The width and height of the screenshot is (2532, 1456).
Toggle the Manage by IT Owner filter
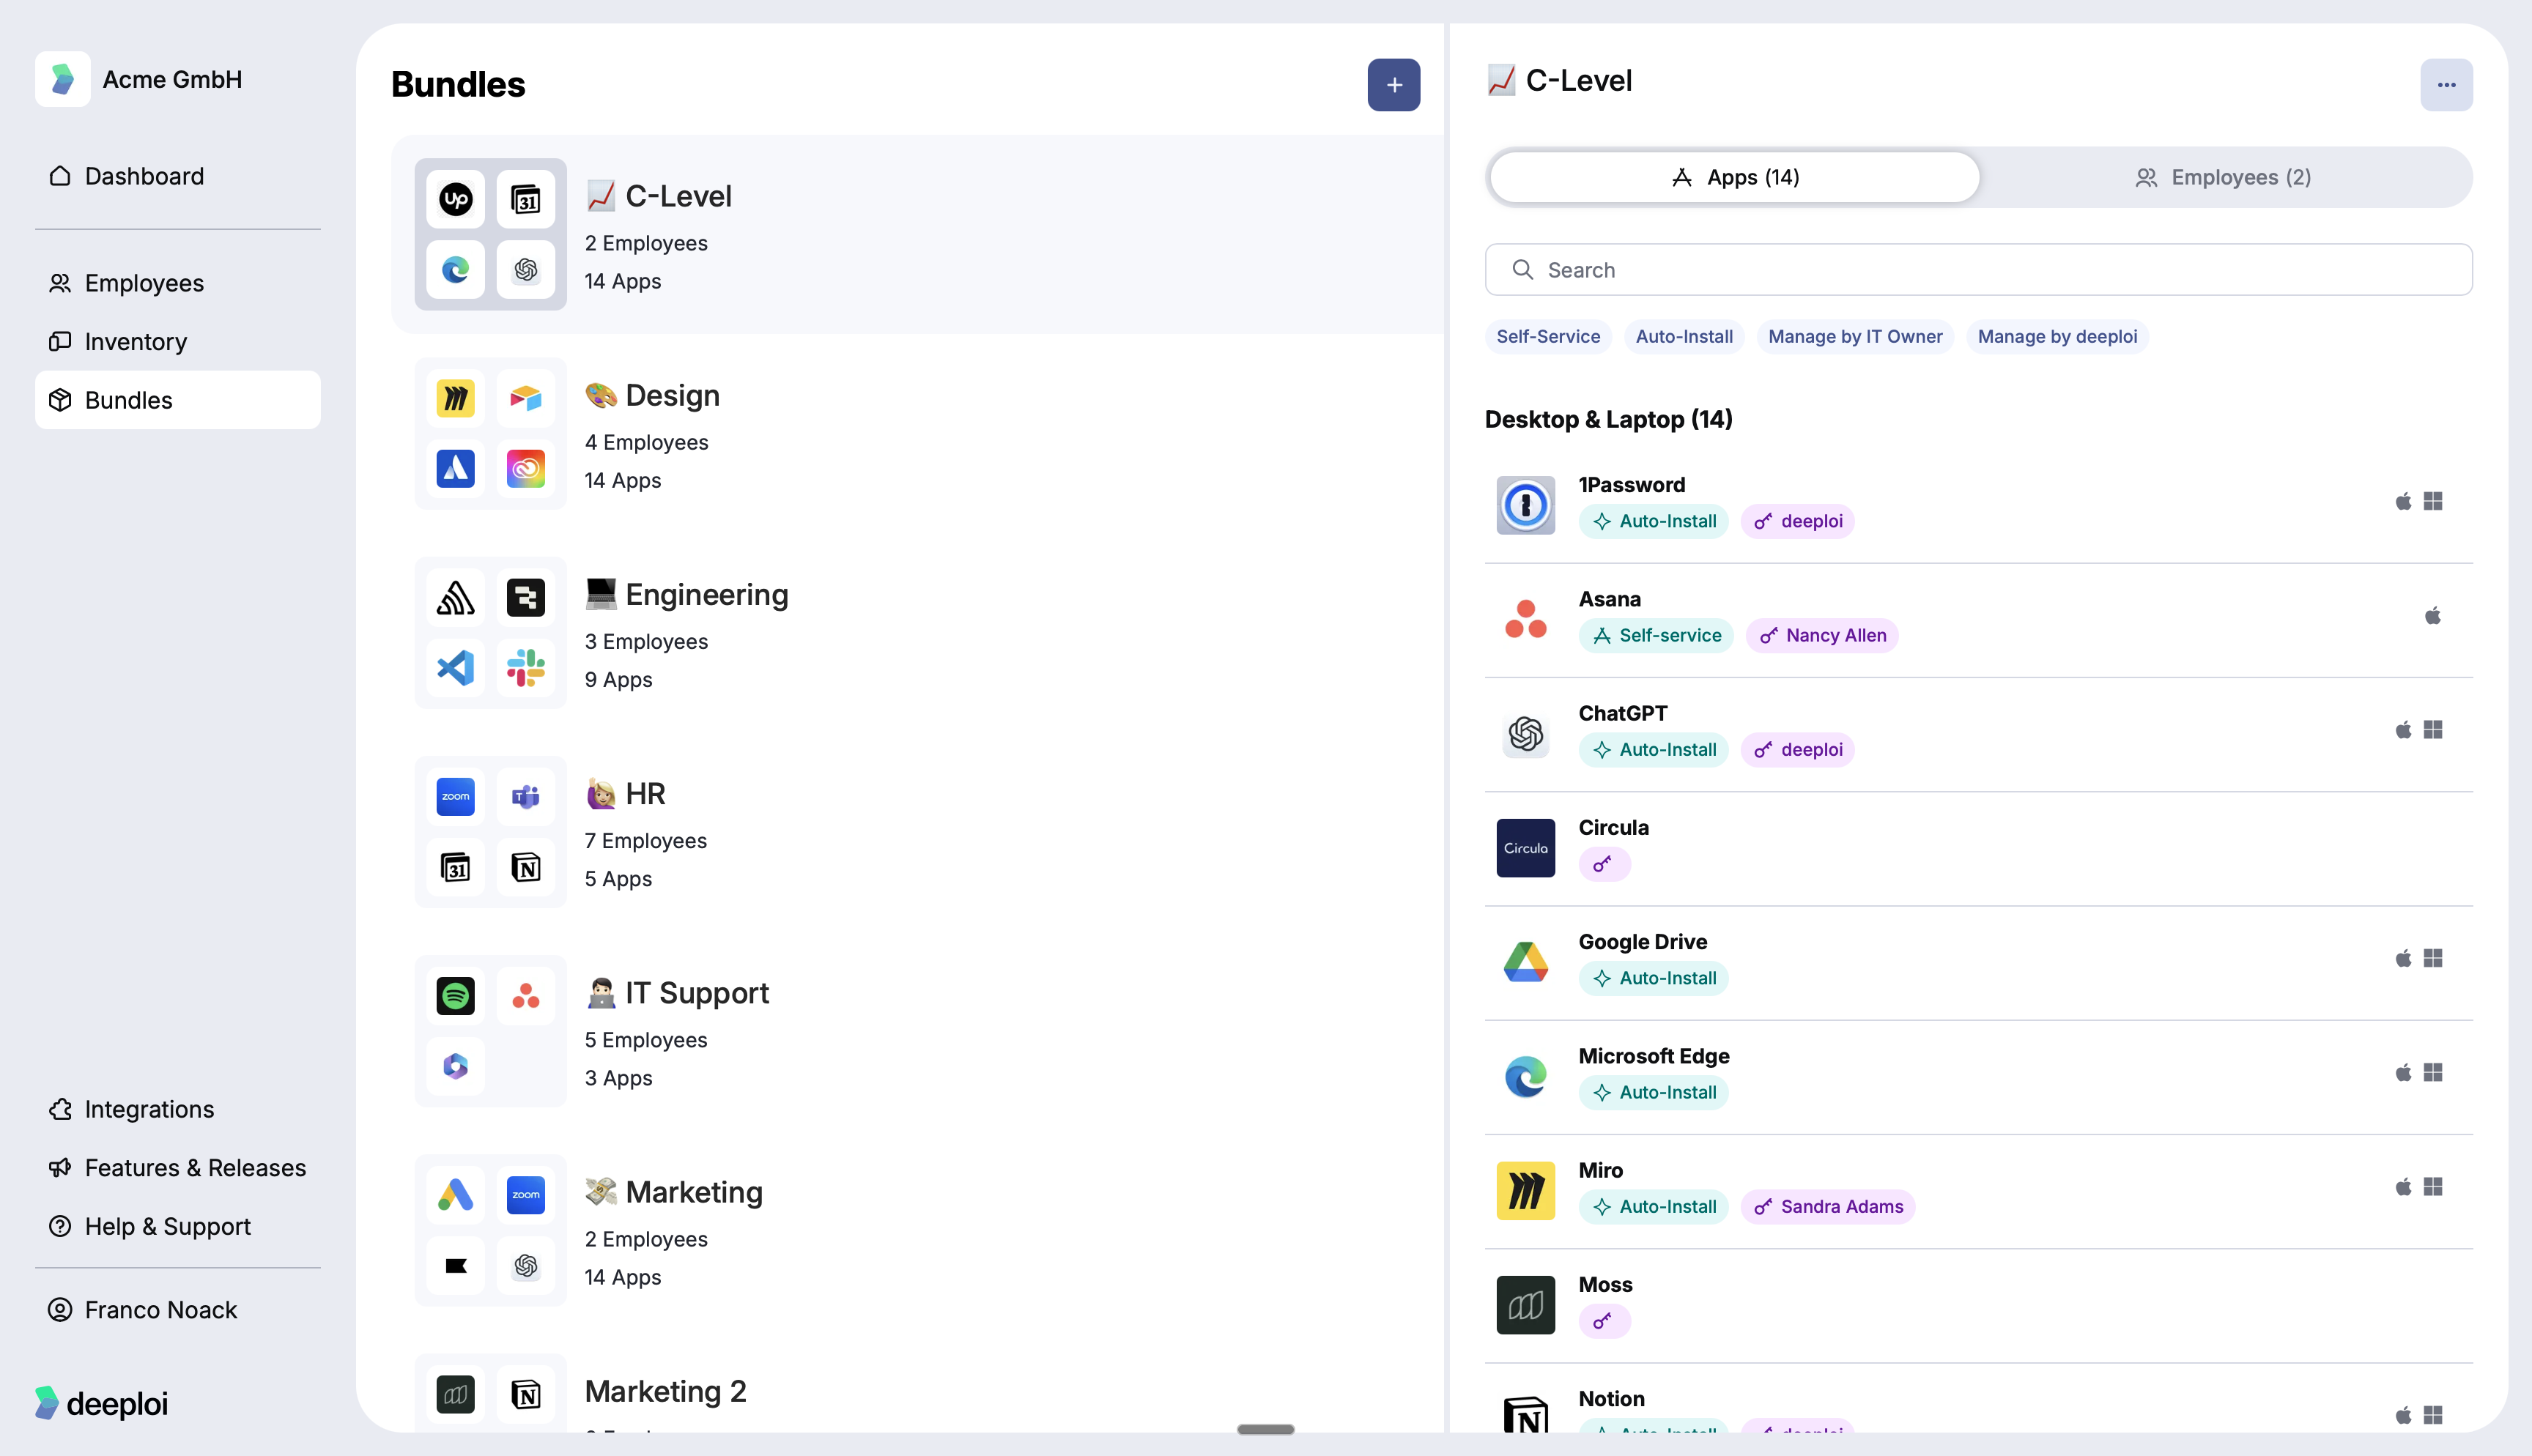1854,337
